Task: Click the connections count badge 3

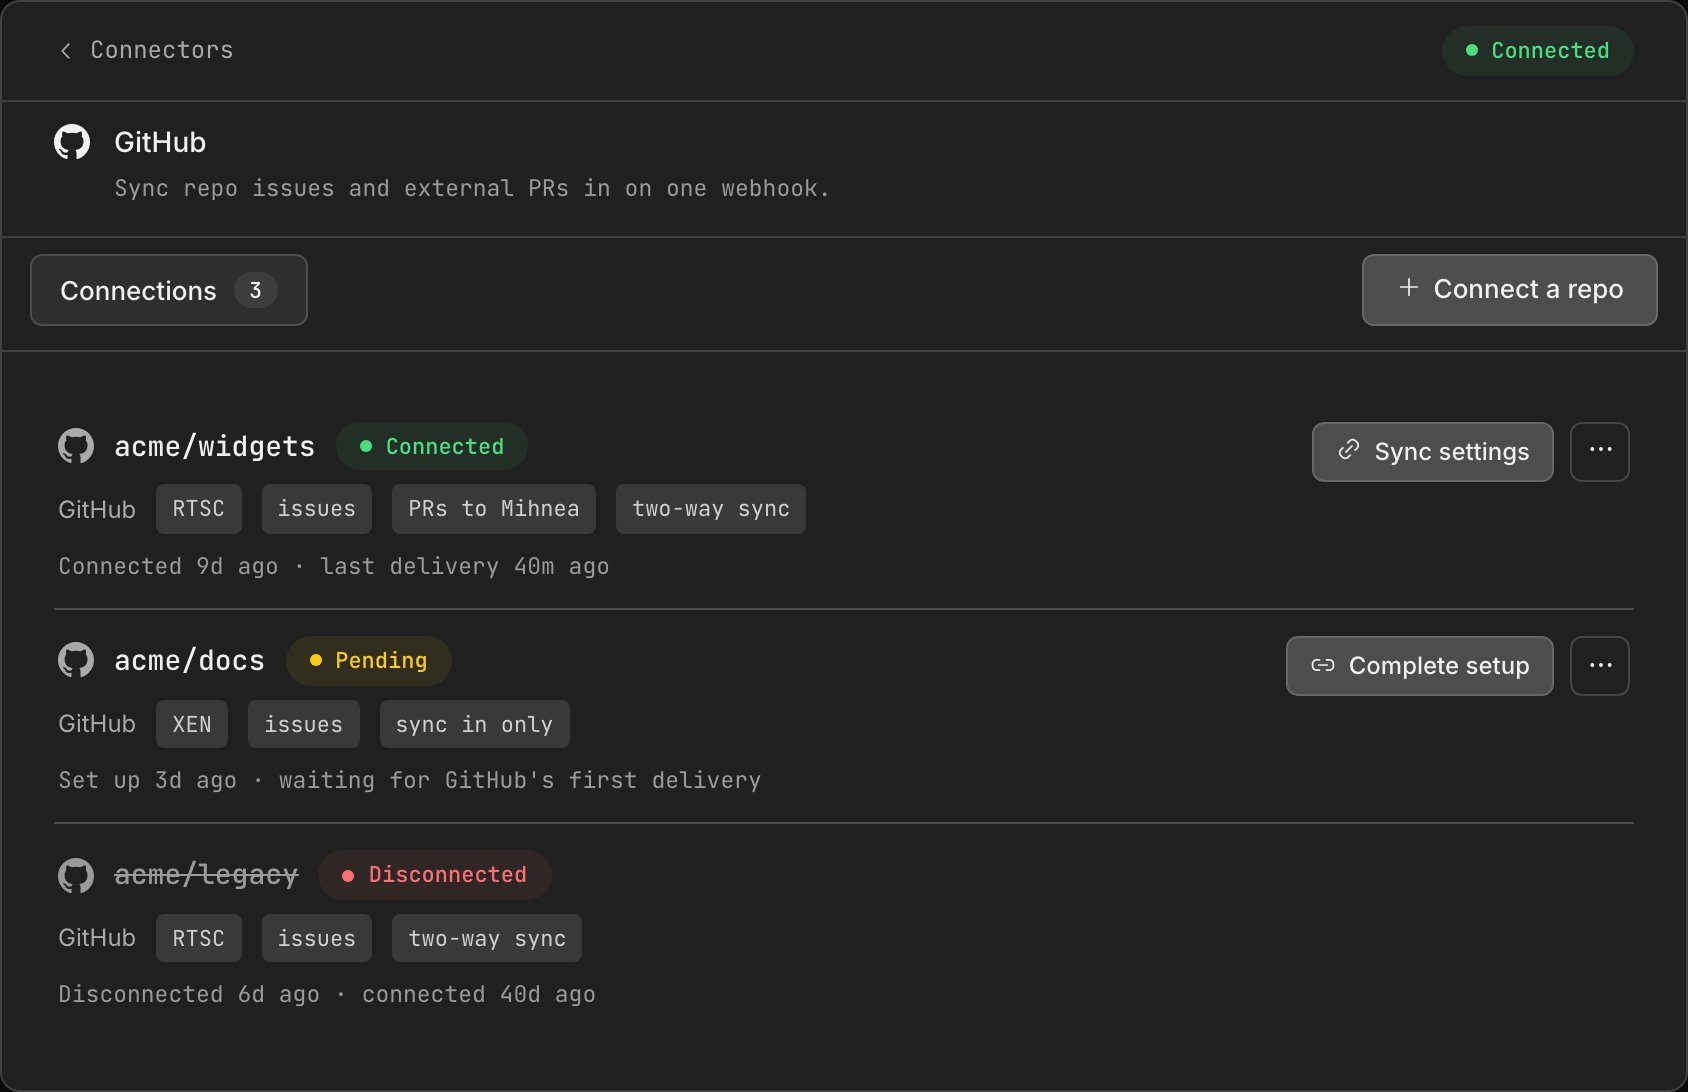Action: click(x=256, y=290)
